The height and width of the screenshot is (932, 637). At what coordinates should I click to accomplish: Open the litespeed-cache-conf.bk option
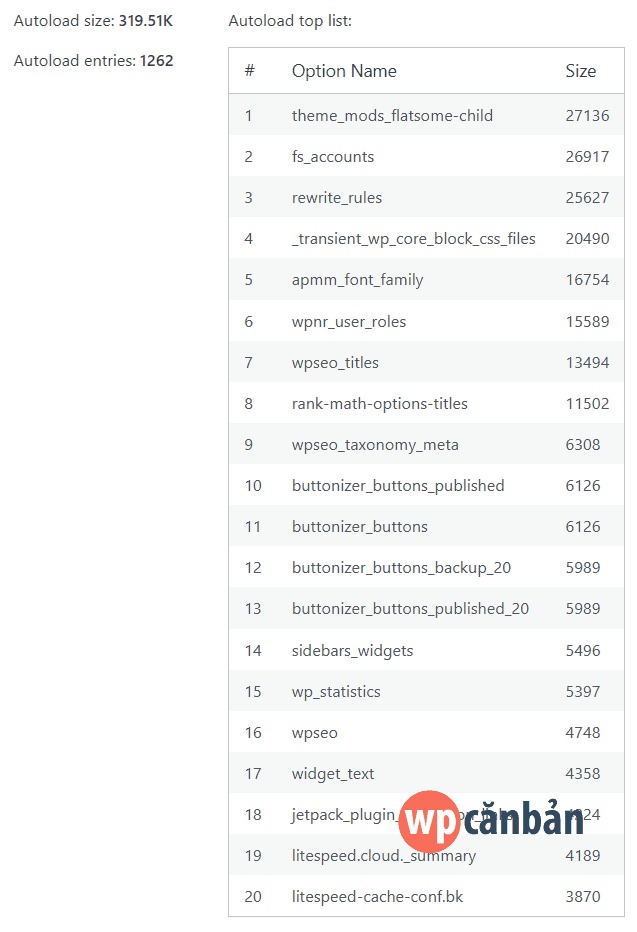[x=376, y=896]
